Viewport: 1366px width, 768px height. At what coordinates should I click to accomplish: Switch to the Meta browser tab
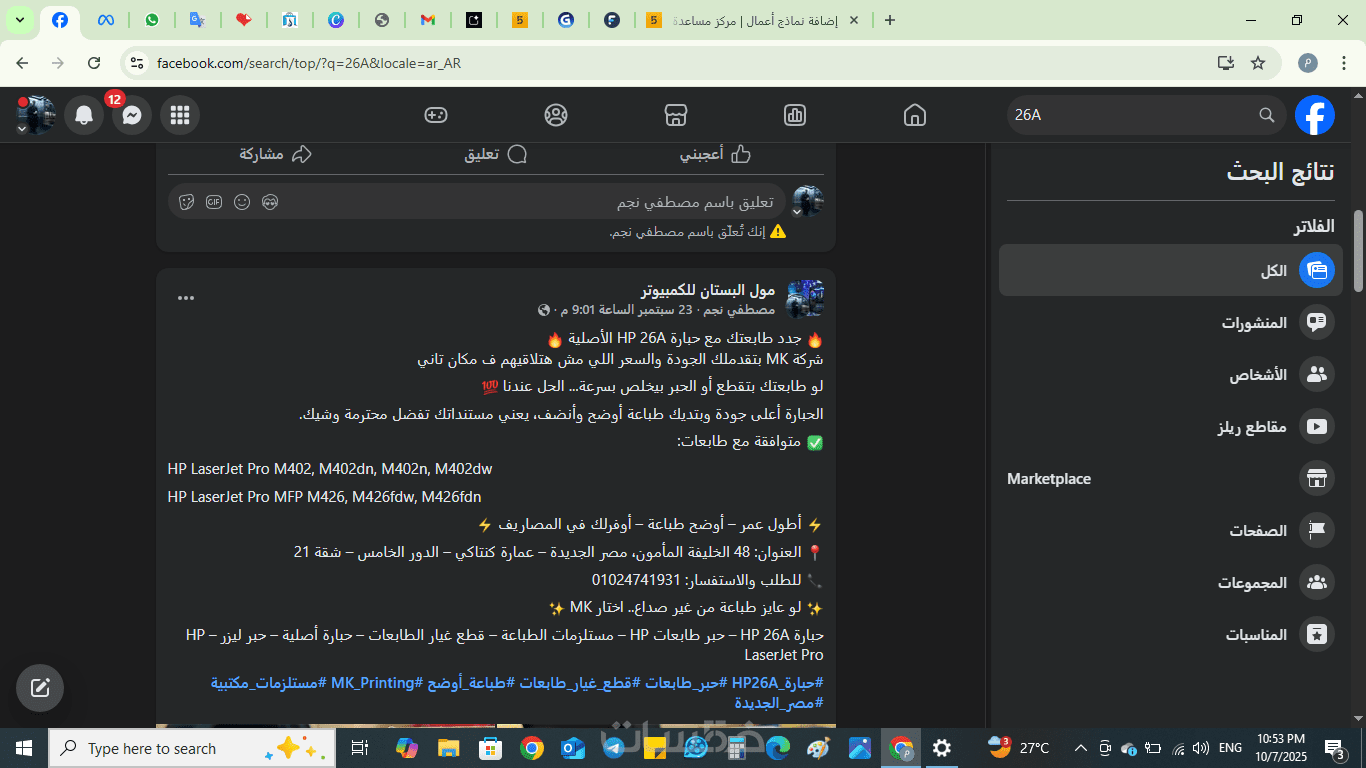[106, 20]
